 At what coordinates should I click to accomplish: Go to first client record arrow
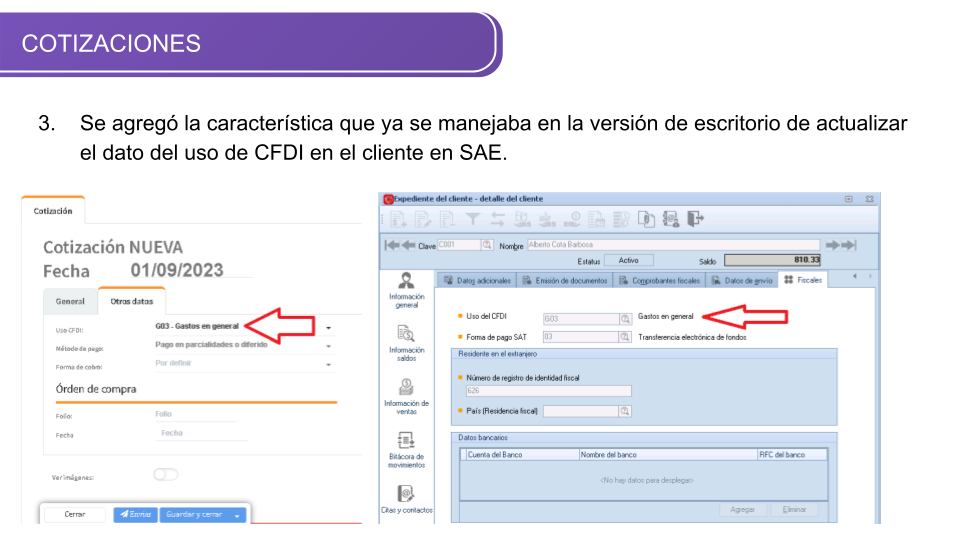click(392, 245)
